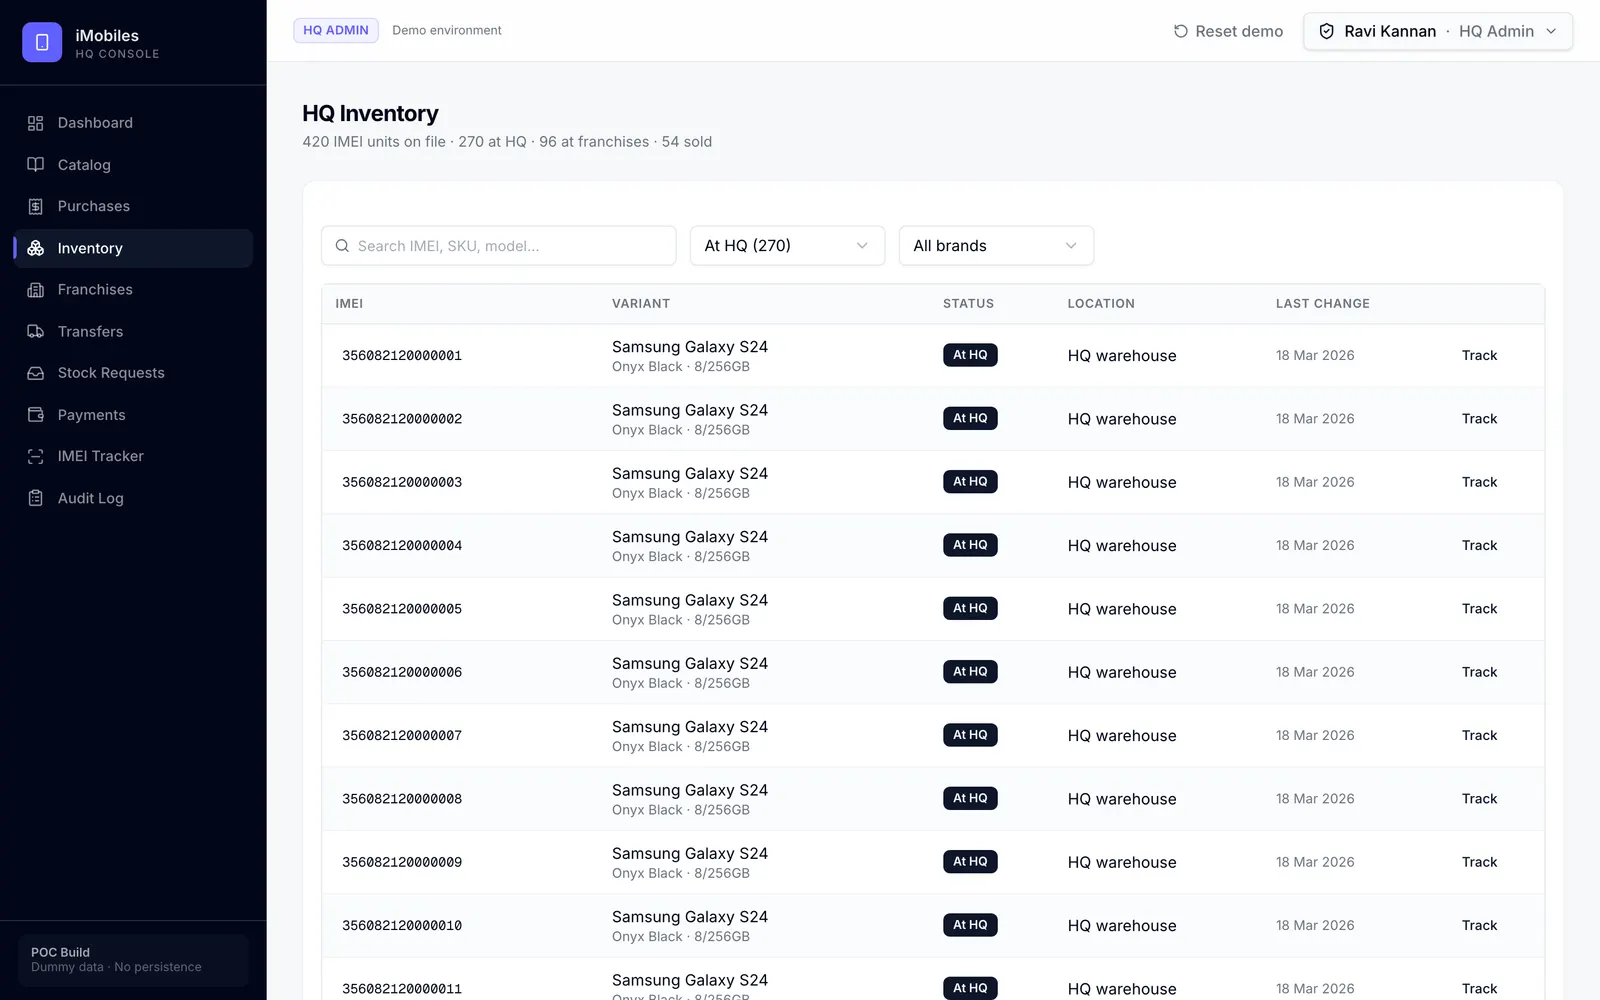Click the VARIANT column header
The image size is (1600, 1000).
click(641, 304)
